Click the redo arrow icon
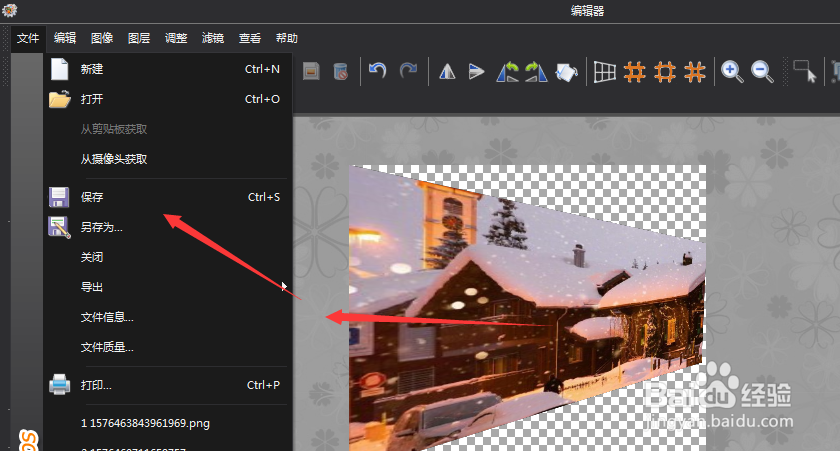The height and width of the screenshot is (451, 840). 408,71
